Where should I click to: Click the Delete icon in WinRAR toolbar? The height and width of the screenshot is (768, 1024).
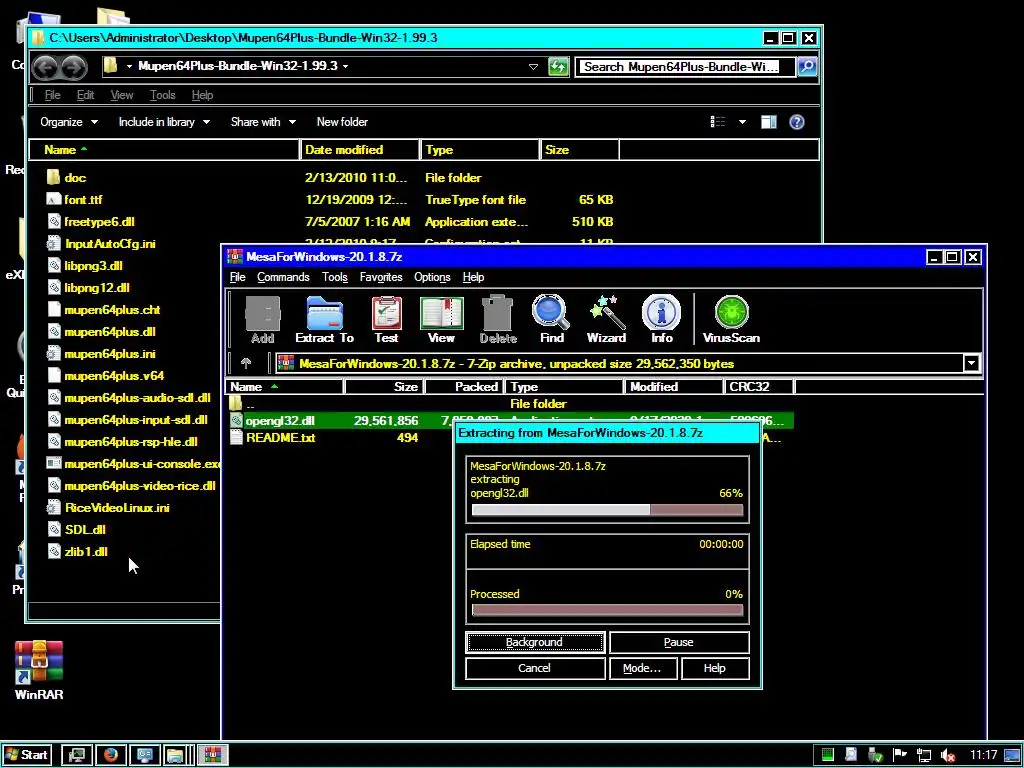coord(498,319)
